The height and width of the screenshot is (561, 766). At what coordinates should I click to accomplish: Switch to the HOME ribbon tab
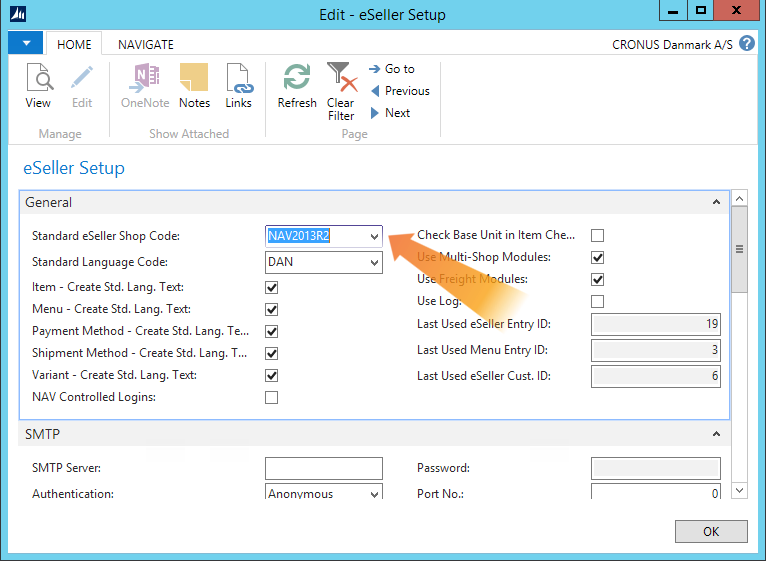pos(74,44)
